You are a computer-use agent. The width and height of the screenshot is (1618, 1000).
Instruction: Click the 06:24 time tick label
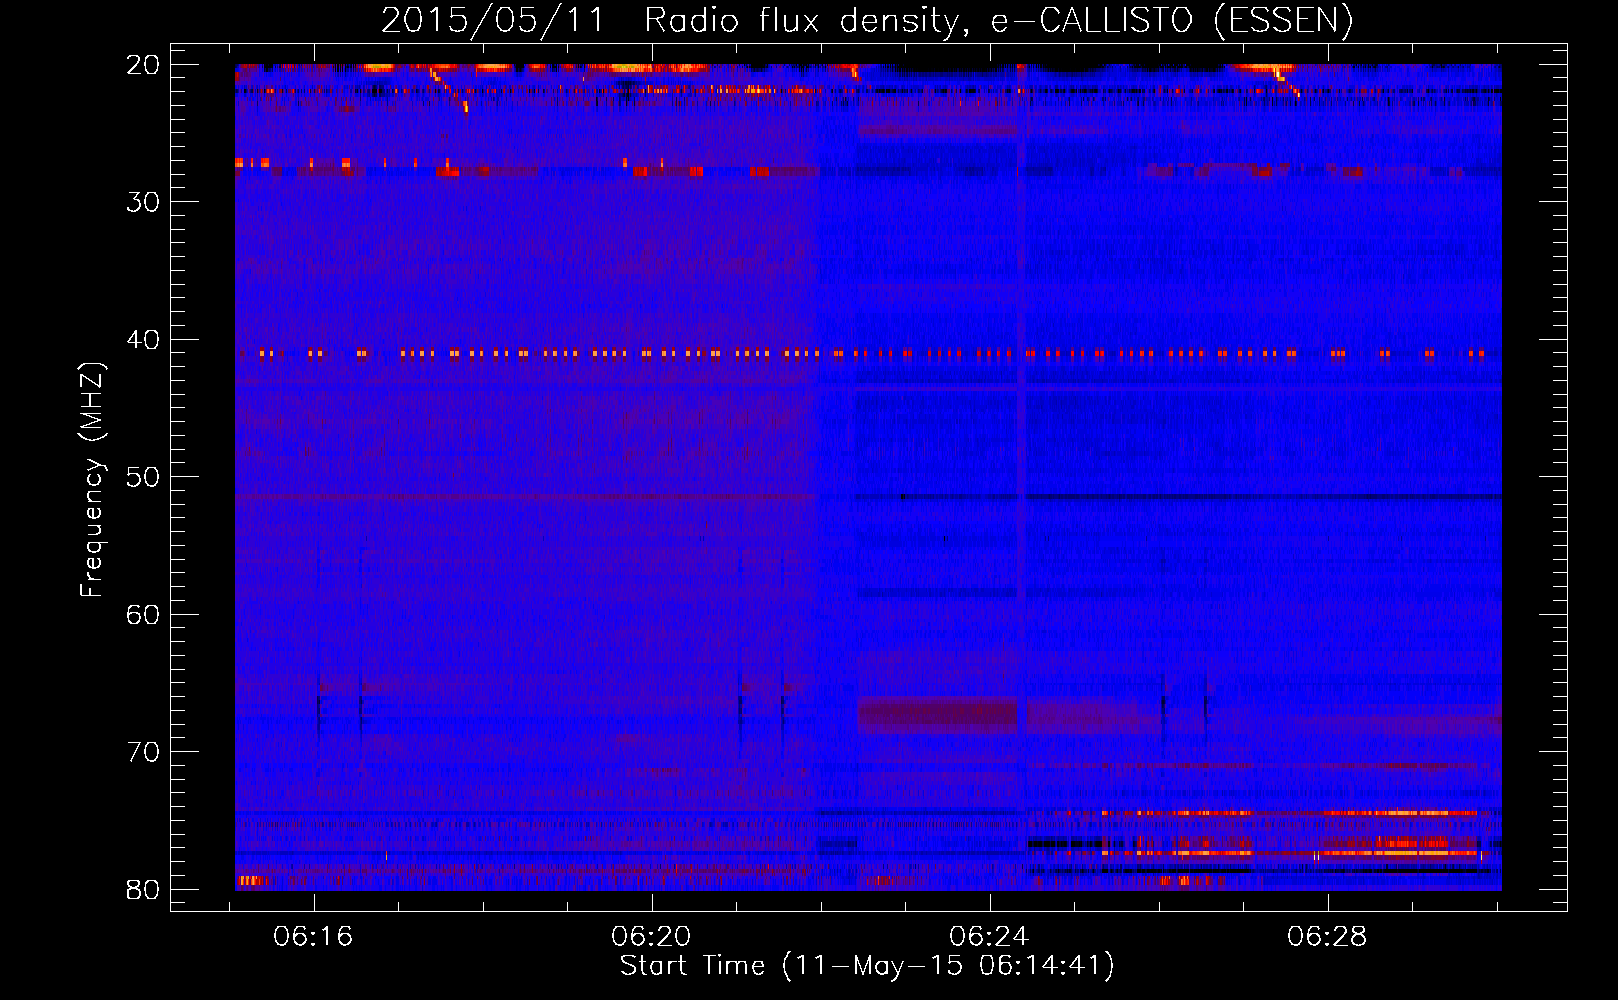click(x=990, y=937)
